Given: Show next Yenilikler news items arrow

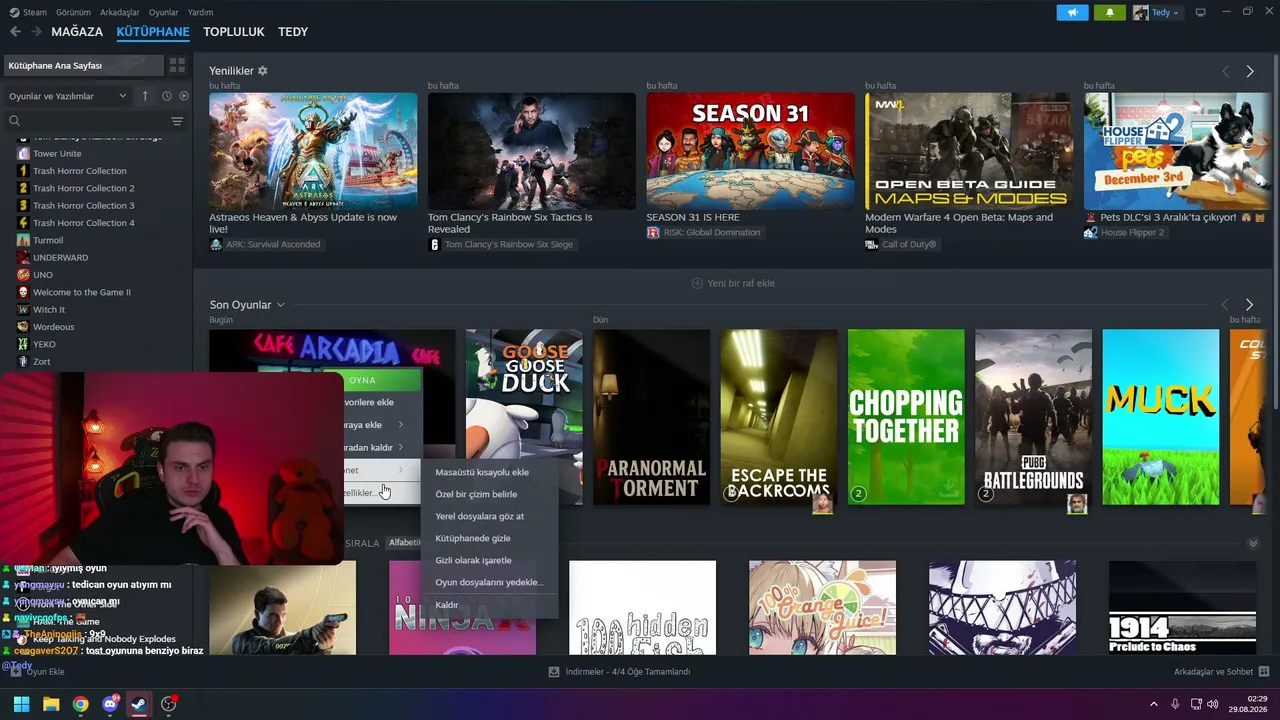Looking at the screenshot, I should pos(1250,71).
